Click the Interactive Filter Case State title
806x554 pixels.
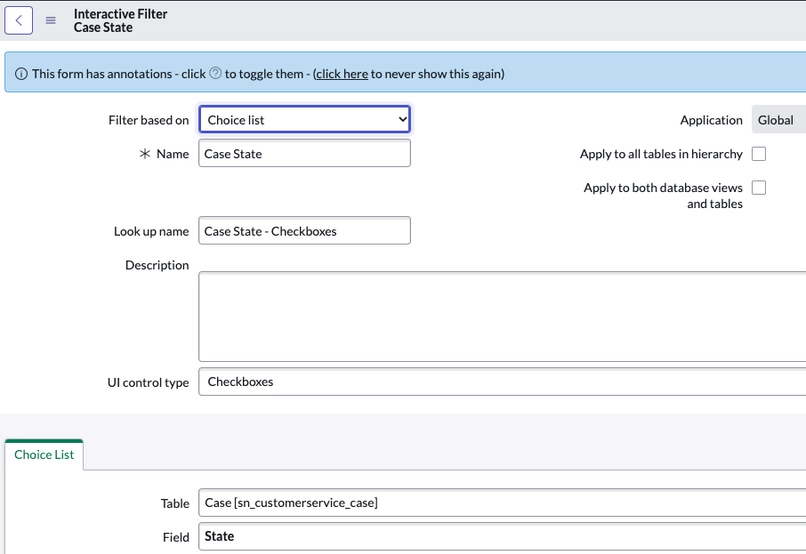[121, 21]
